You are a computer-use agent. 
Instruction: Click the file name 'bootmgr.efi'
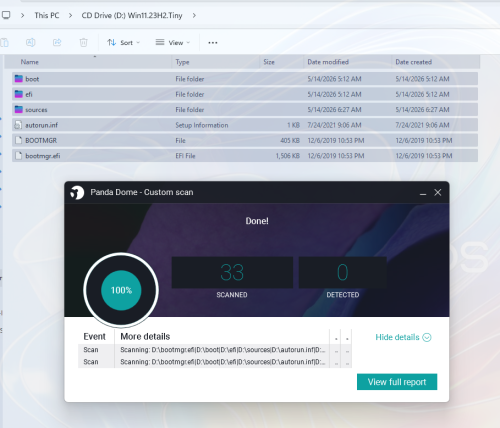(x=43, y=156)
